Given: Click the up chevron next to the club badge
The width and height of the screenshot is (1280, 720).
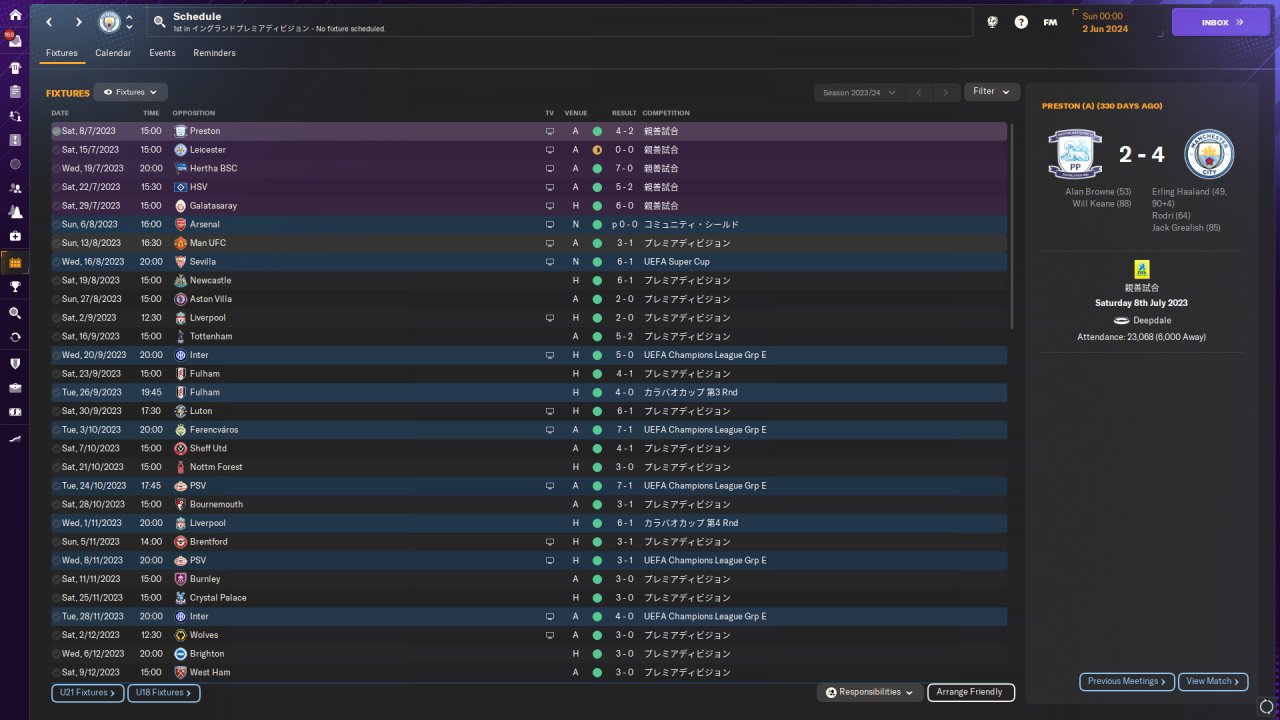Looking at the screenshot, I should tap(130, 16).
